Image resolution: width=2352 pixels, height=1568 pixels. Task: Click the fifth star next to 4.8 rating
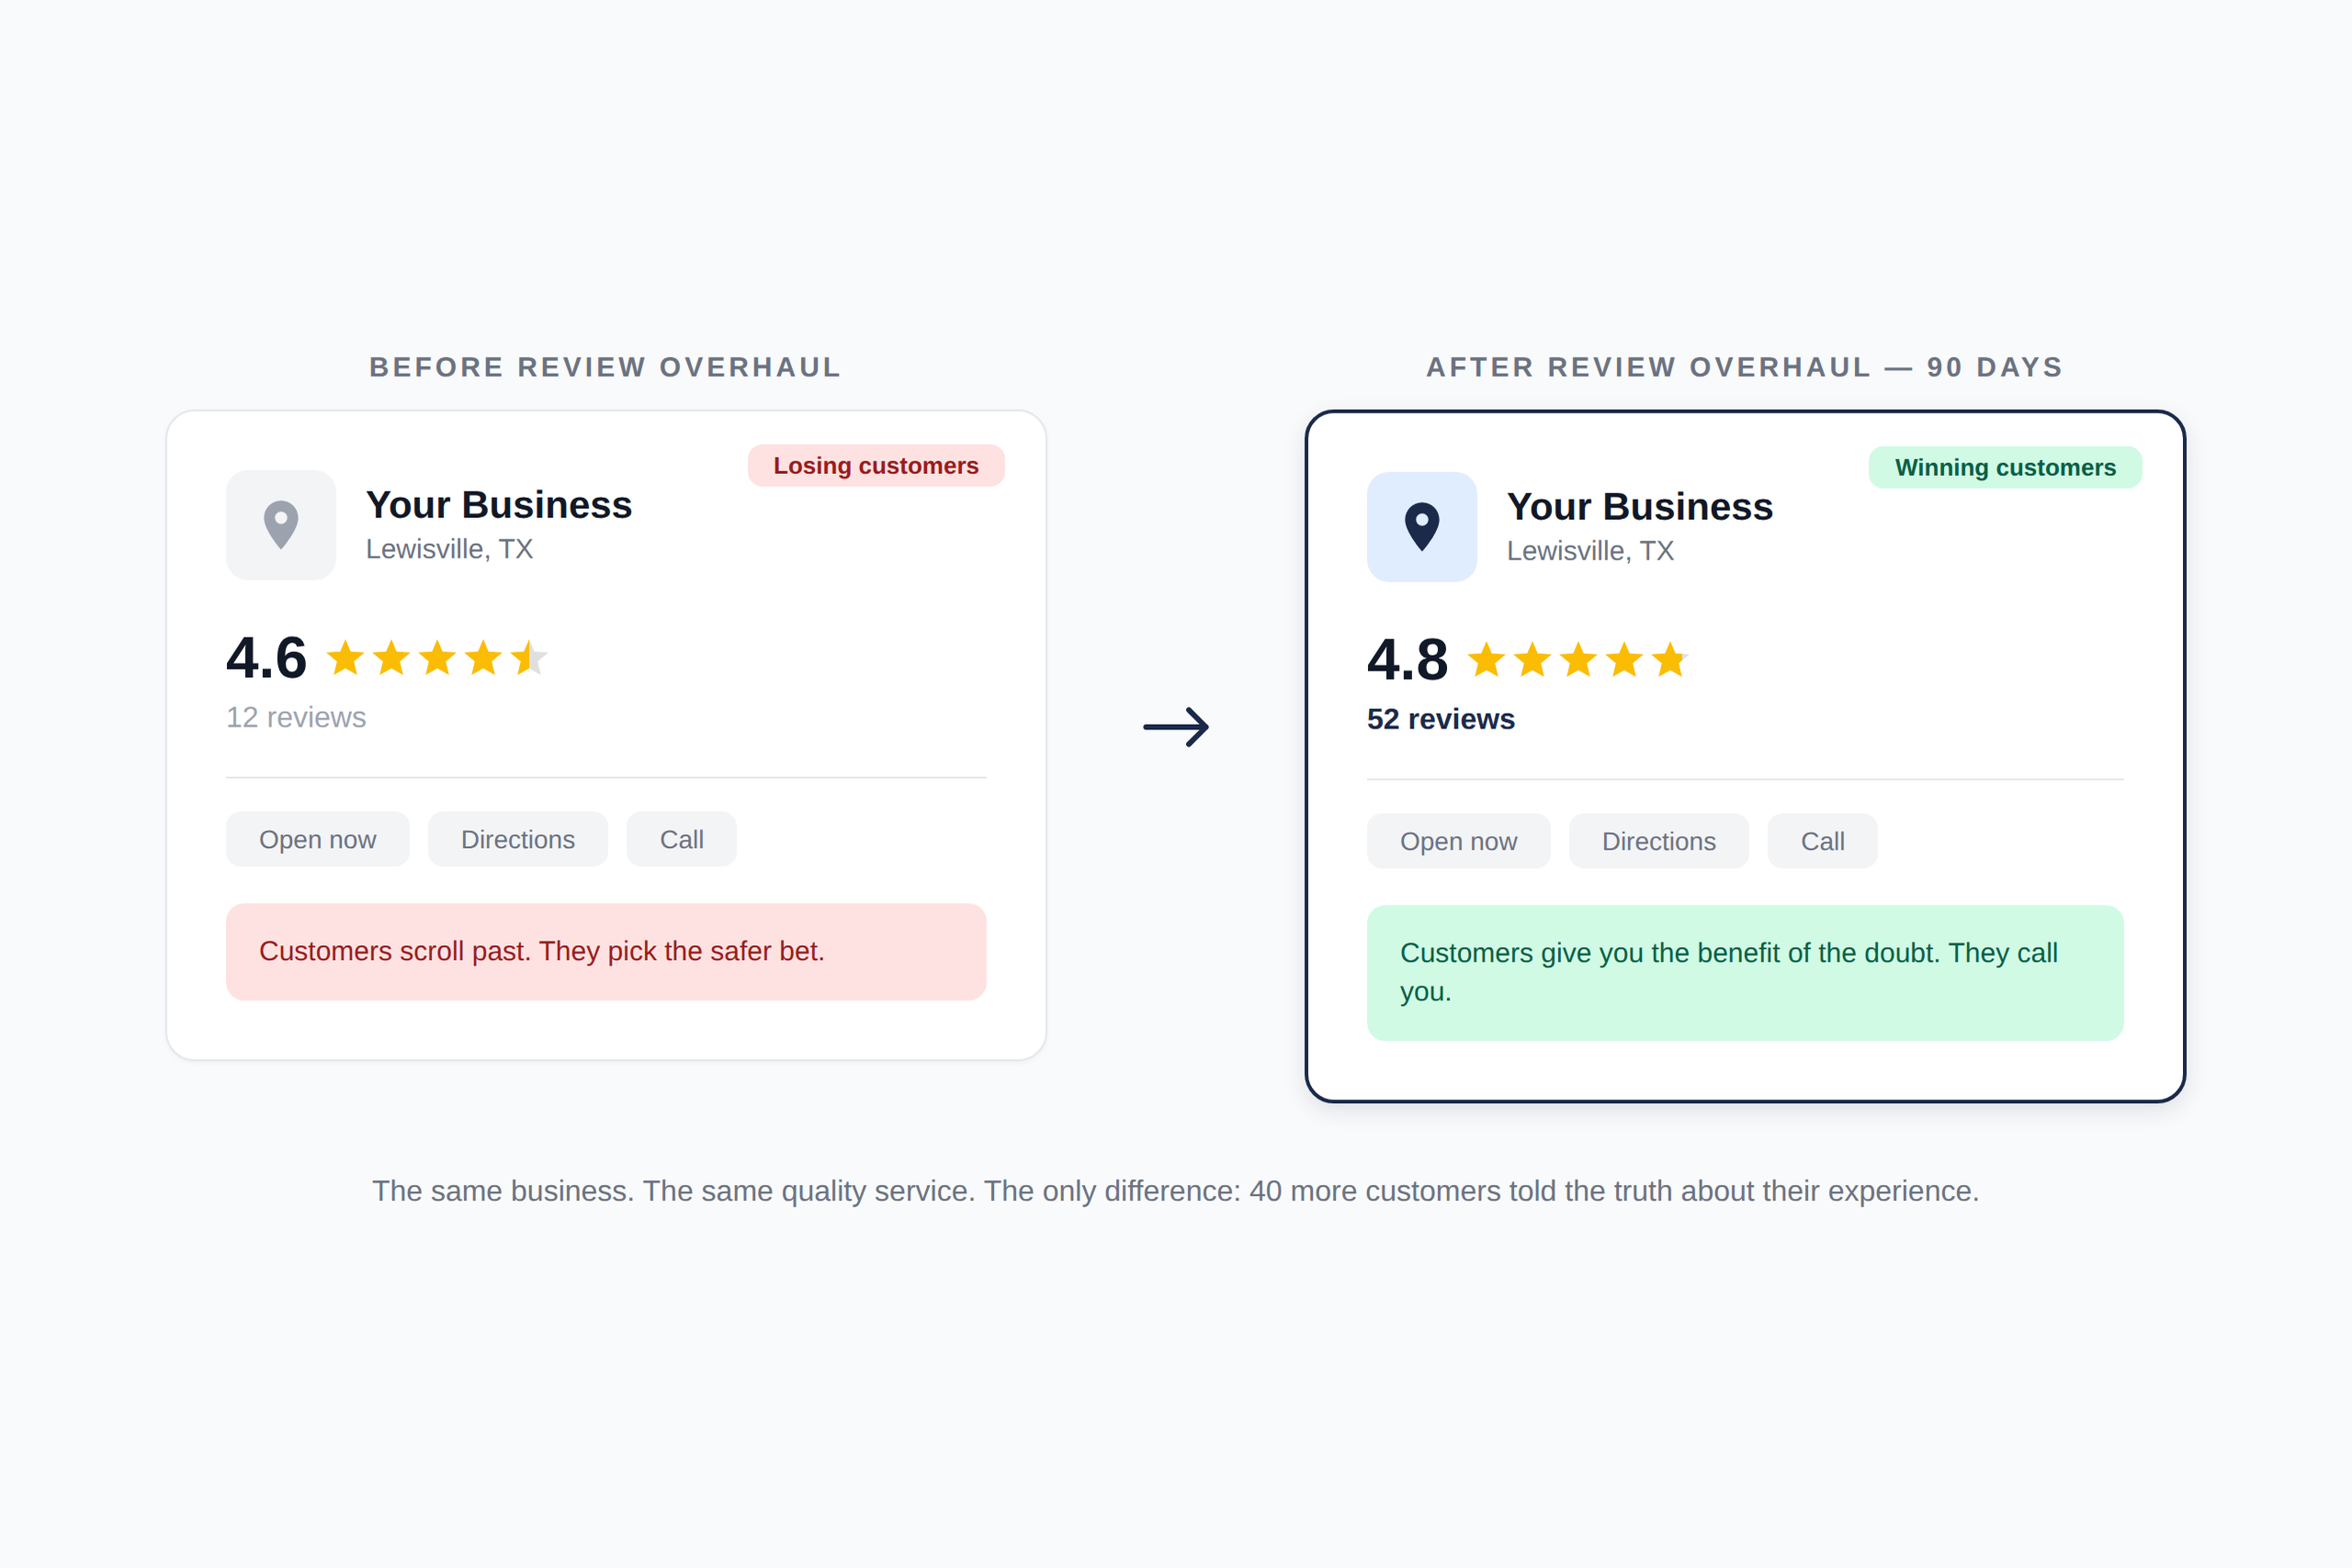click(1669, 661)
